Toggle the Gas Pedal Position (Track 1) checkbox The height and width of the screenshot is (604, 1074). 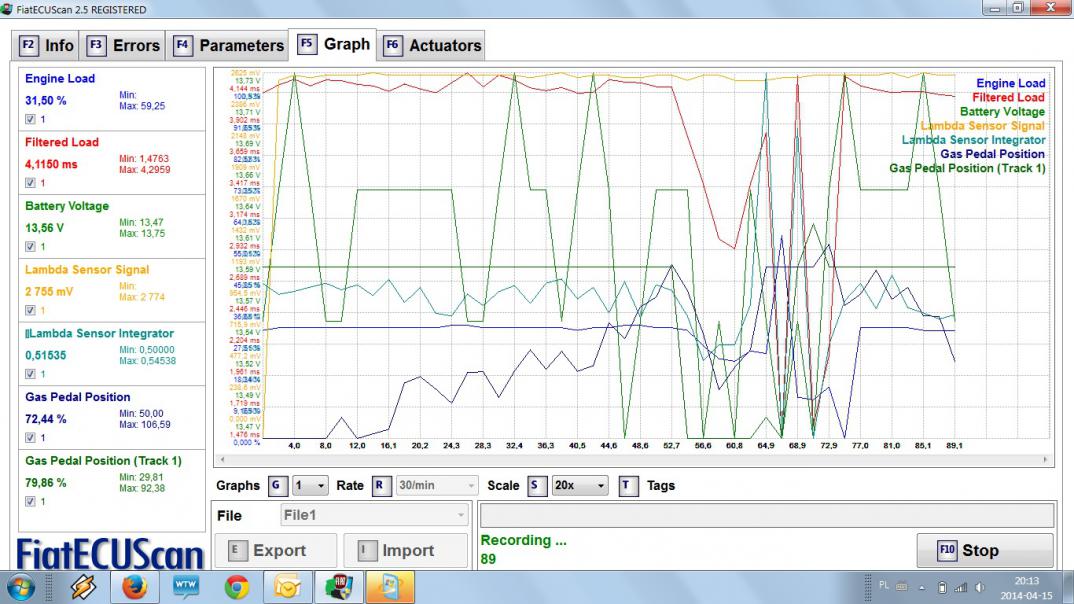30,501
